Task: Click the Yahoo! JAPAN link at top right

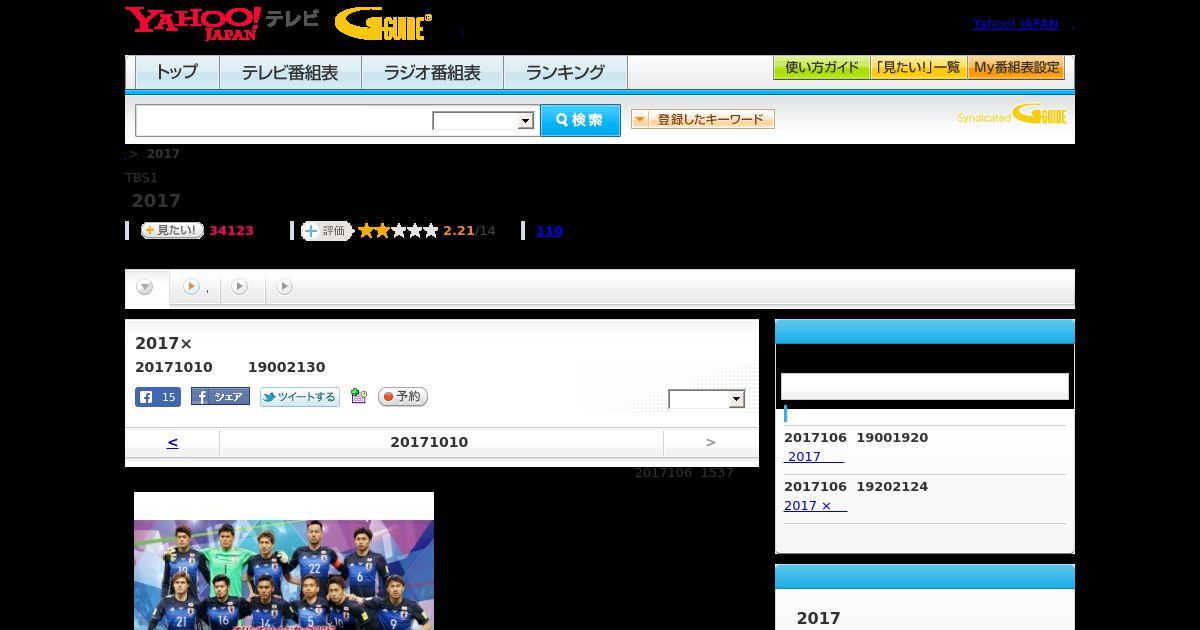Action: (x=1015, y=24)
